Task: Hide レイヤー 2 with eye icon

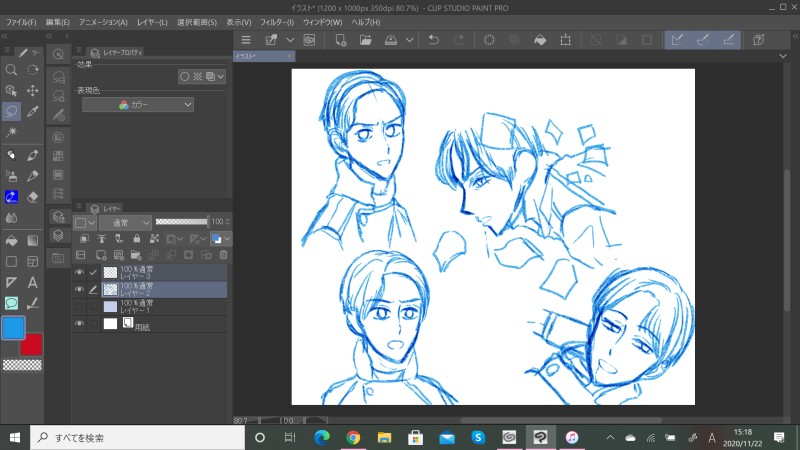Action: tap(79, 289)
